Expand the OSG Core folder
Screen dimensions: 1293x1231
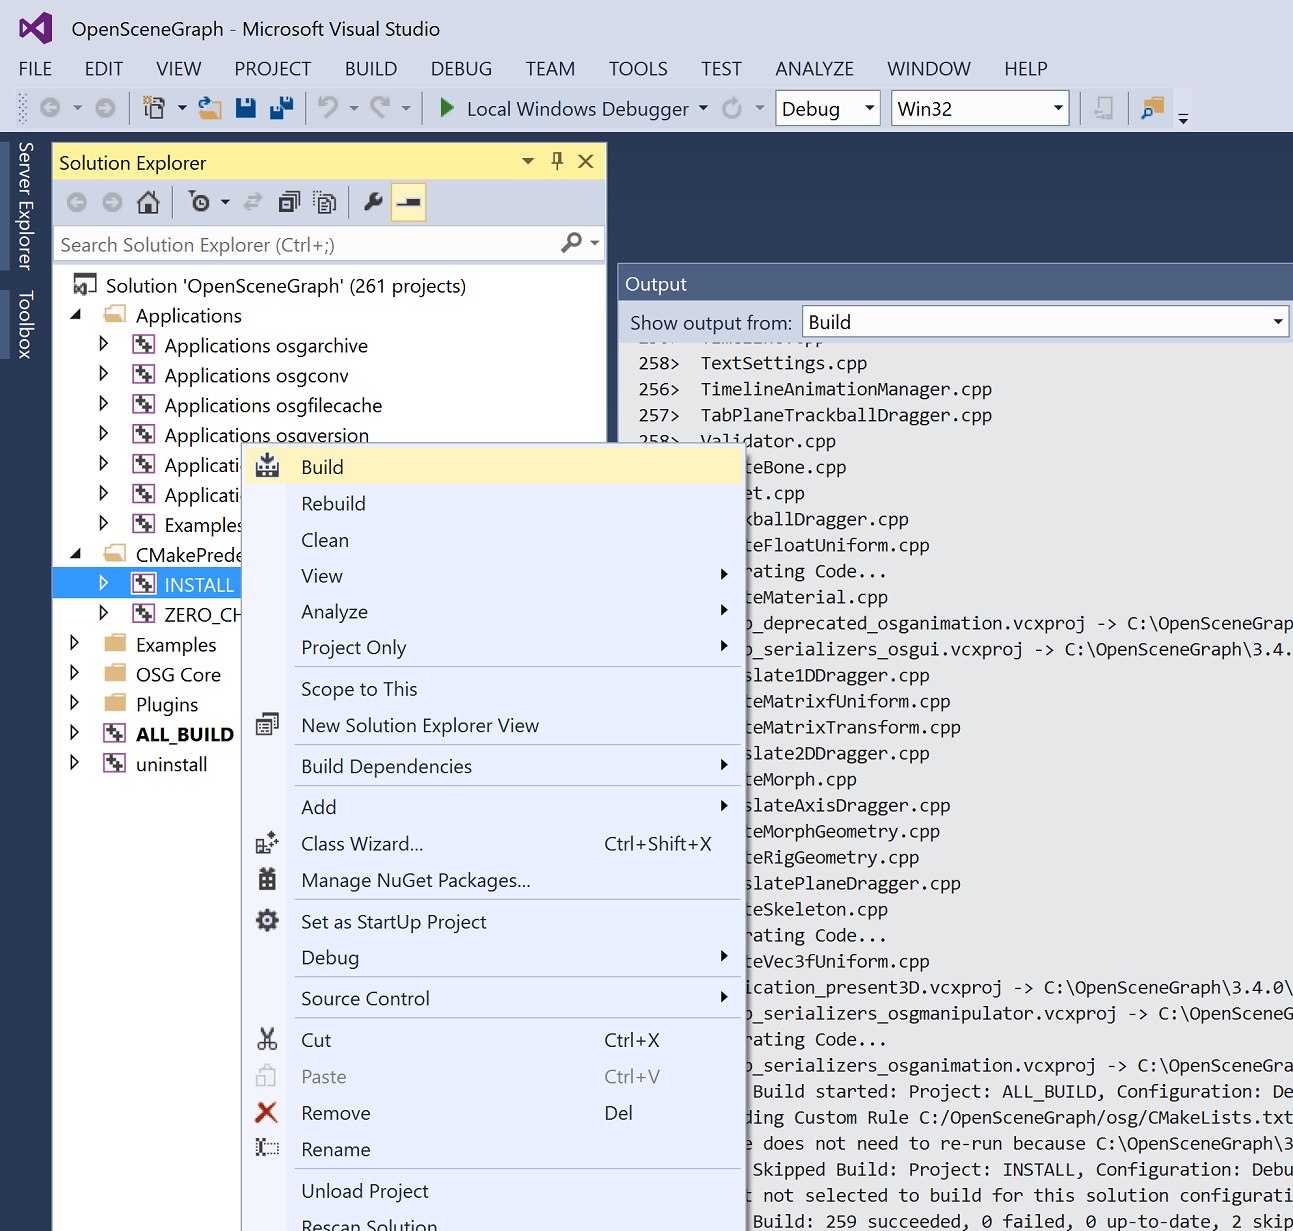74,673
